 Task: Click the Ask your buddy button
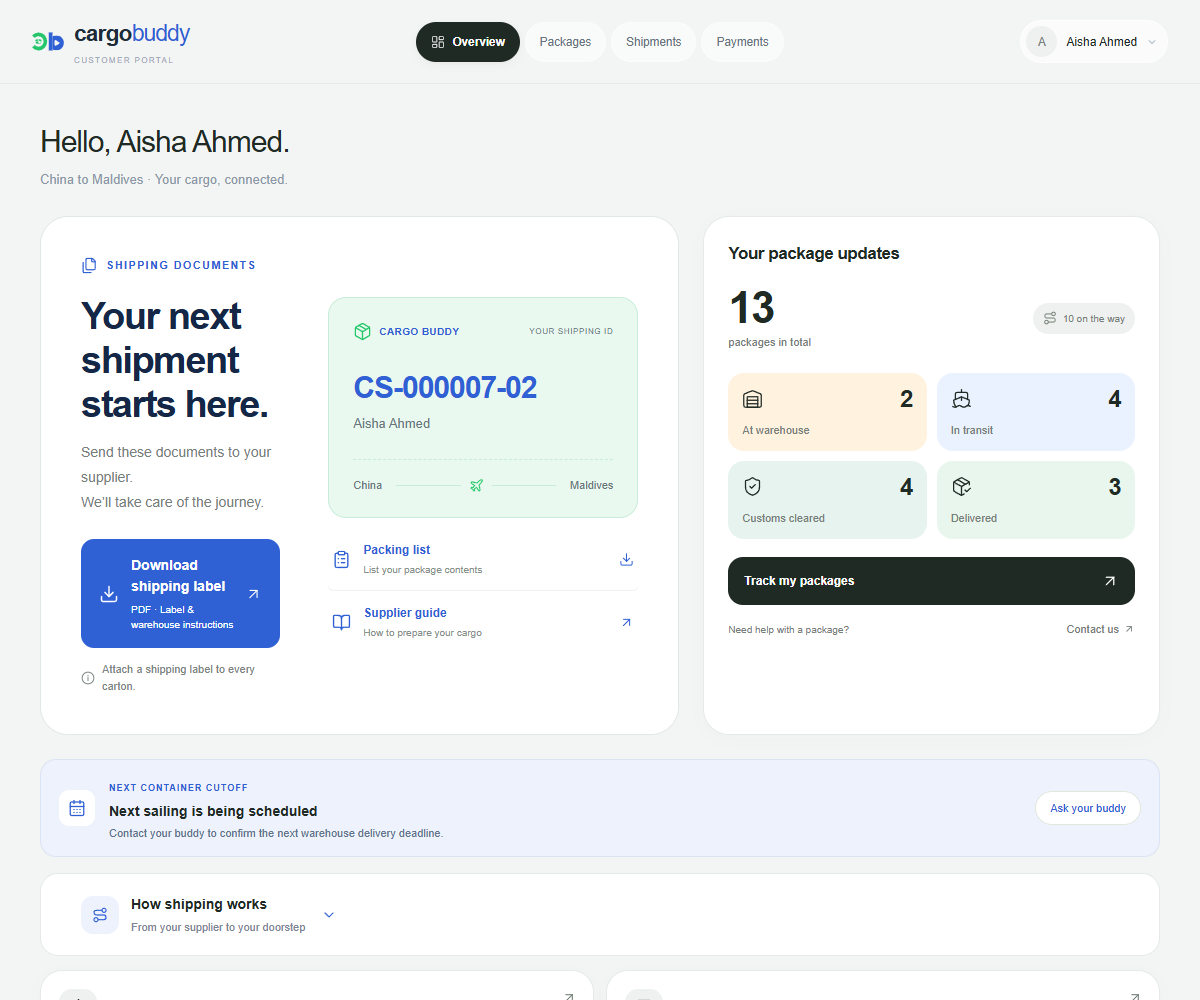pos(1088,808)
